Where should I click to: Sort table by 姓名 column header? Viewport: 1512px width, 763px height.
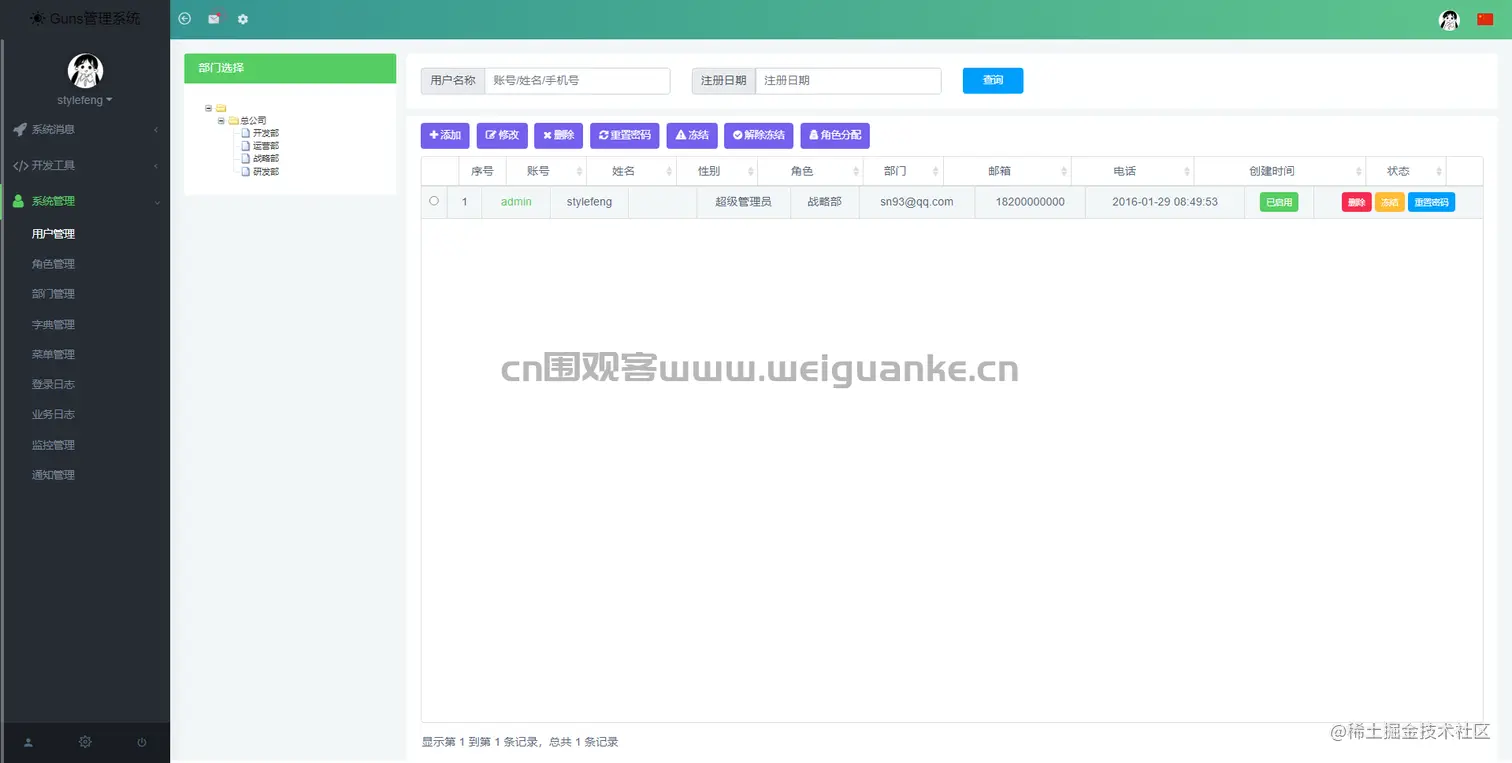631,171
